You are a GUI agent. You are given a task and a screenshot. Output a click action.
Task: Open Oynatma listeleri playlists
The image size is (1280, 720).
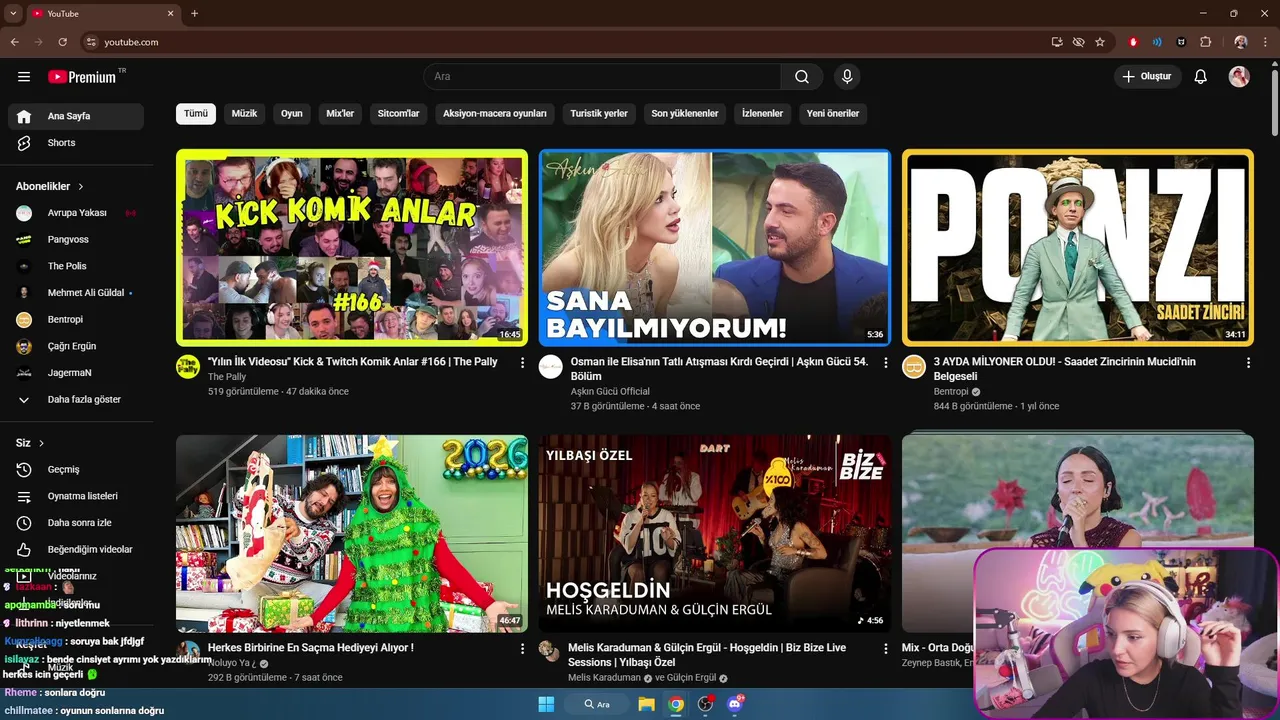76,496
